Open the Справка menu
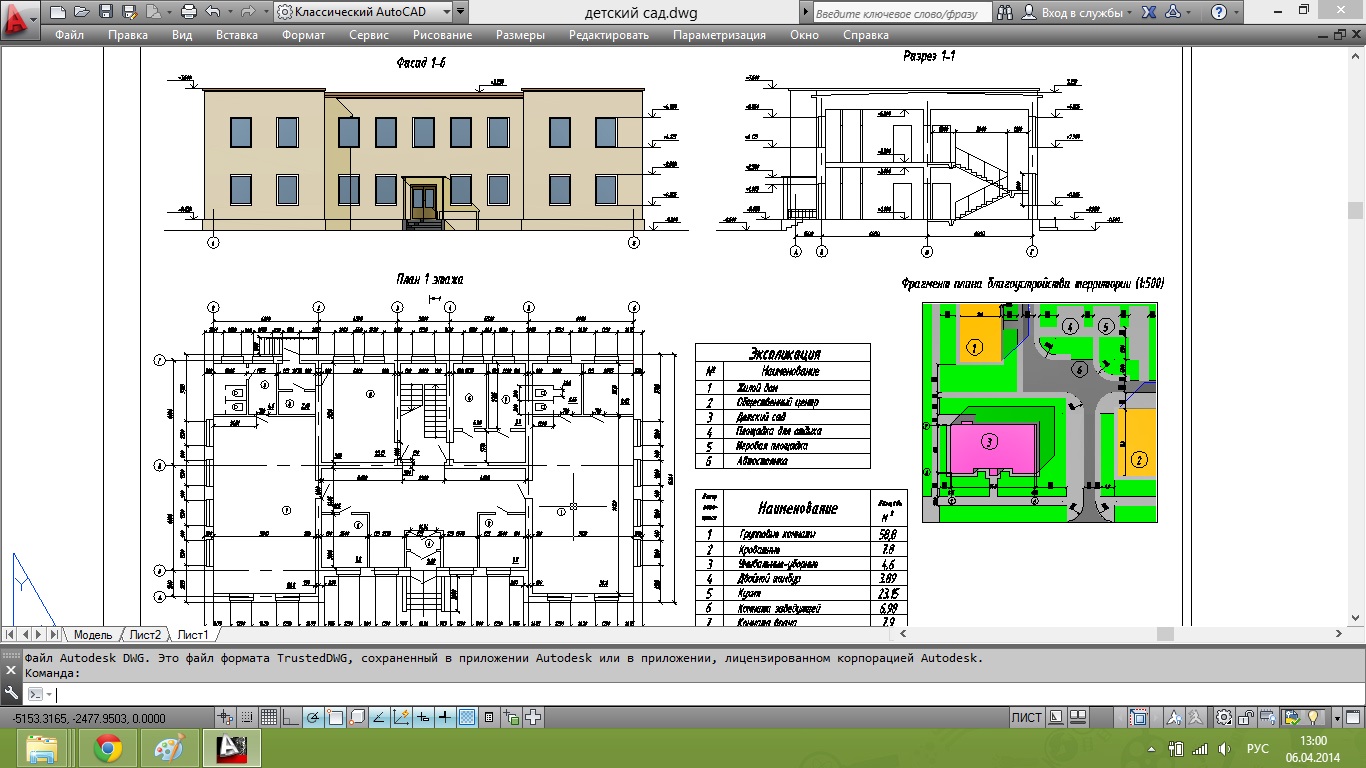 (865, 35)
